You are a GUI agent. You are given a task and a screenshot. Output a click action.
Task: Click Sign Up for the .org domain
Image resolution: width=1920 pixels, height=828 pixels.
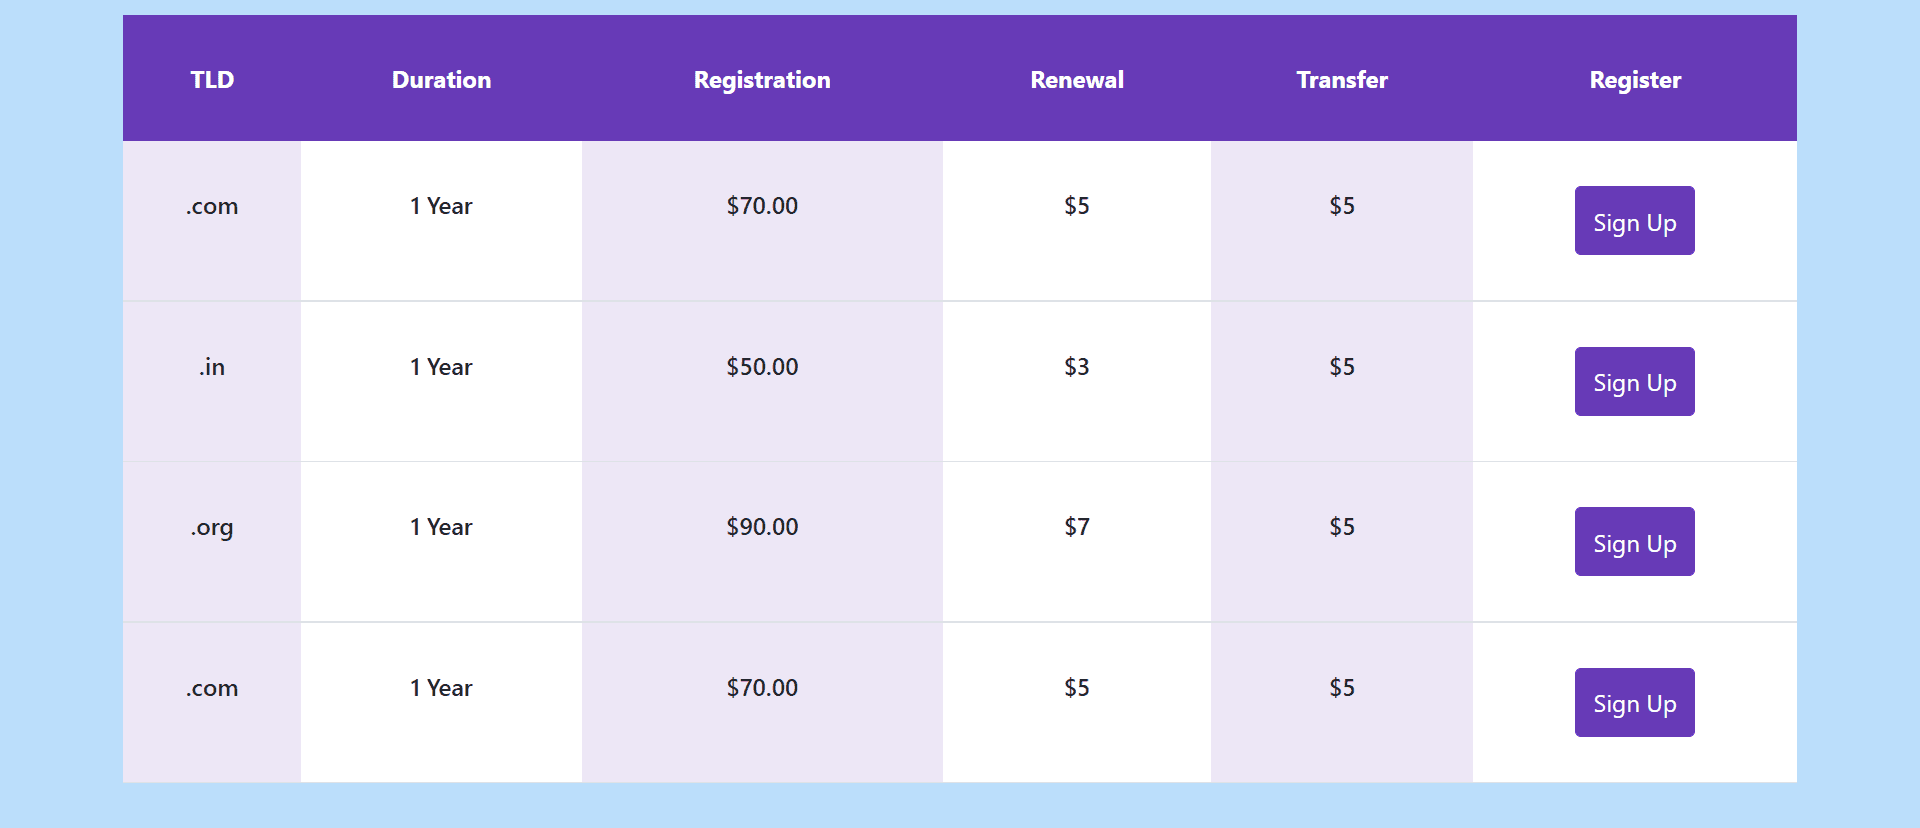click(x=1634, y=541)
